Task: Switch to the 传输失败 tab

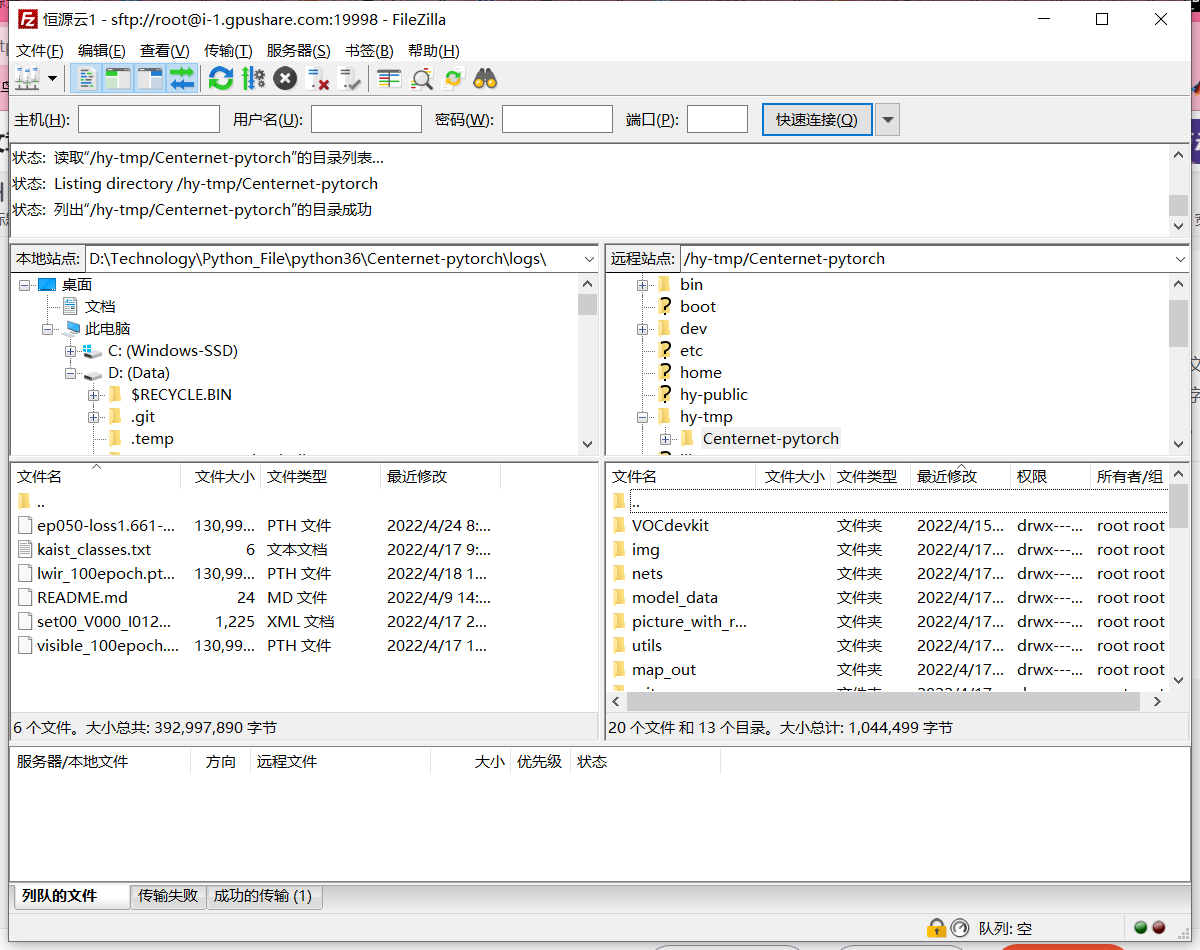Action: click(x=167, y=897)
